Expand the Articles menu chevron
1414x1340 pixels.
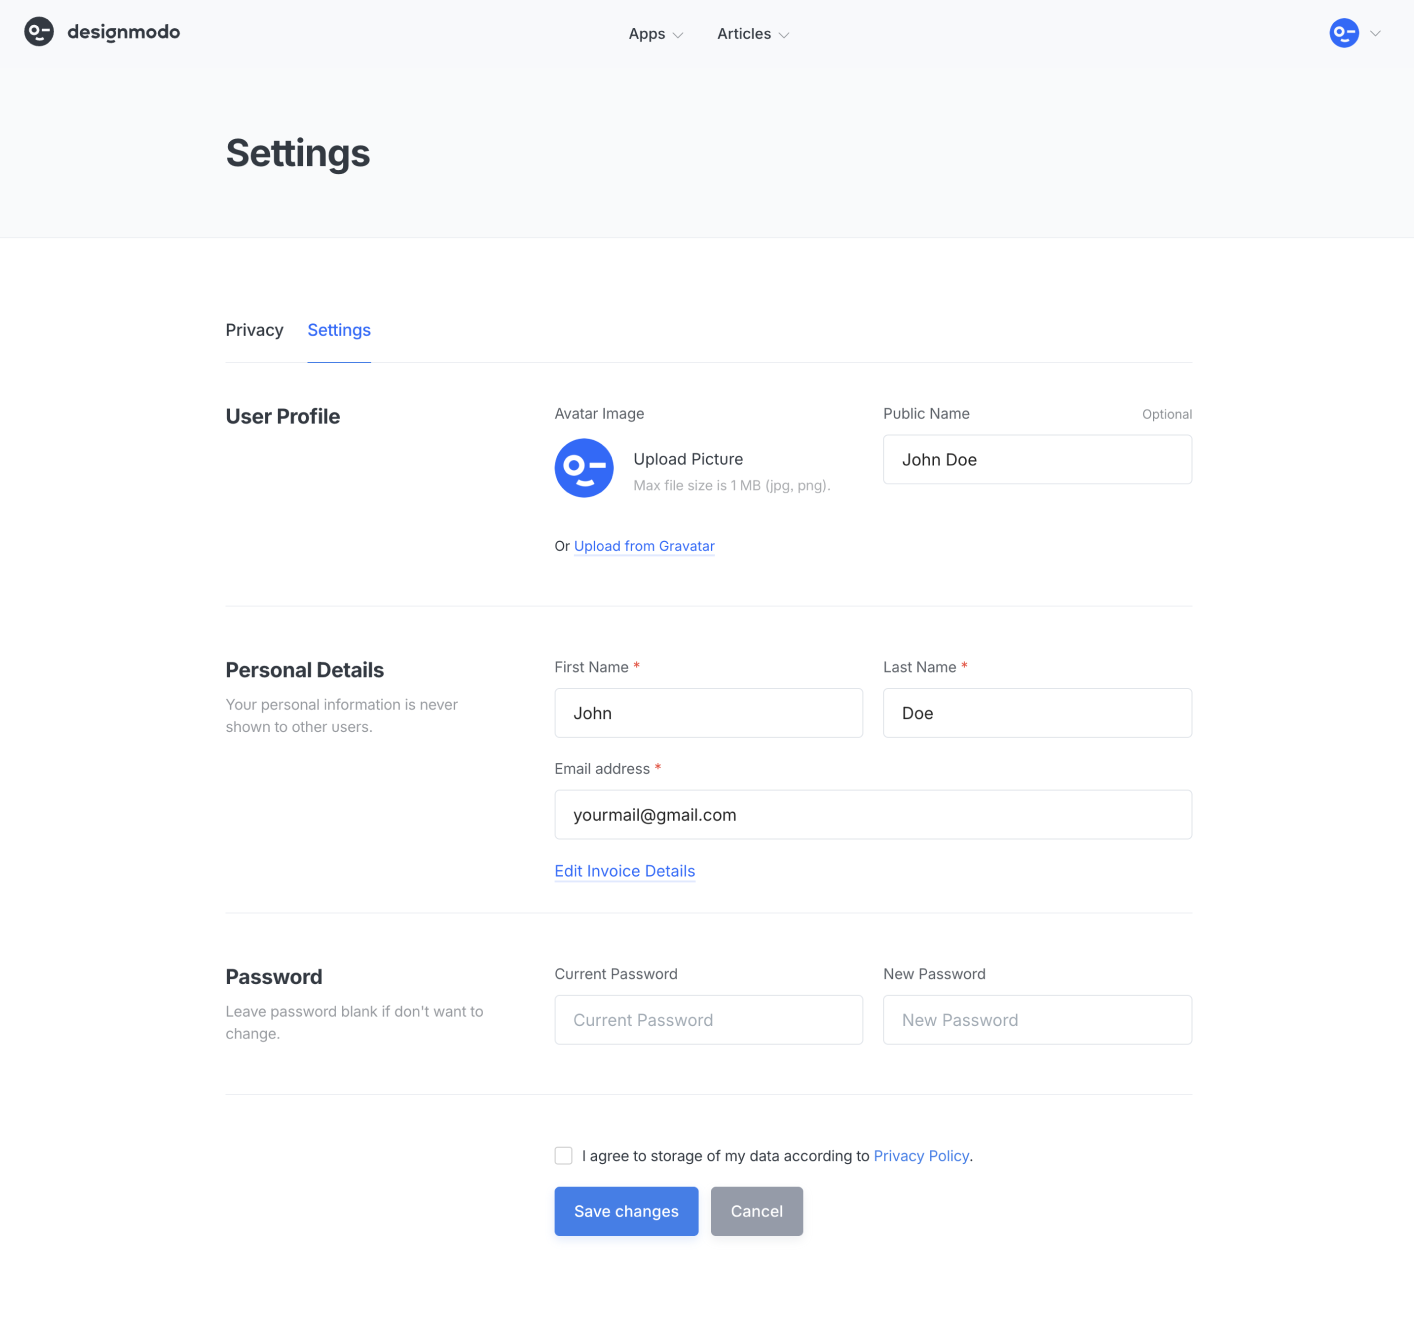(784, 35)
